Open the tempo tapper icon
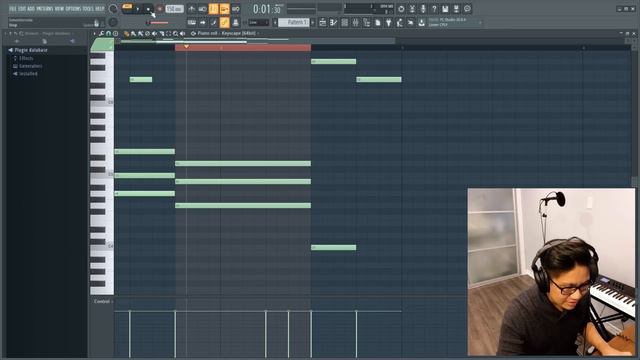Screen dimensions: 640x360 click(400, 23)
